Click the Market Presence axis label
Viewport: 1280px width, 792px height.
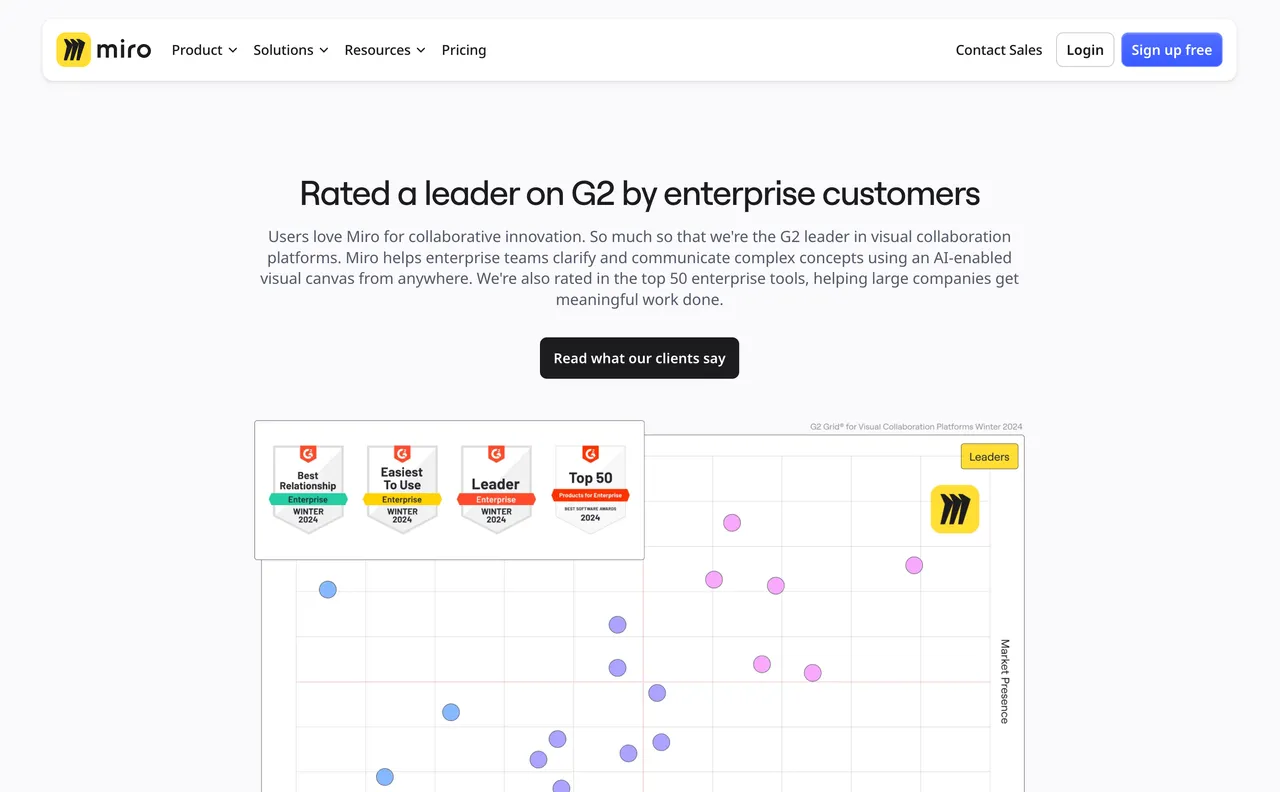click(1005, 681)
